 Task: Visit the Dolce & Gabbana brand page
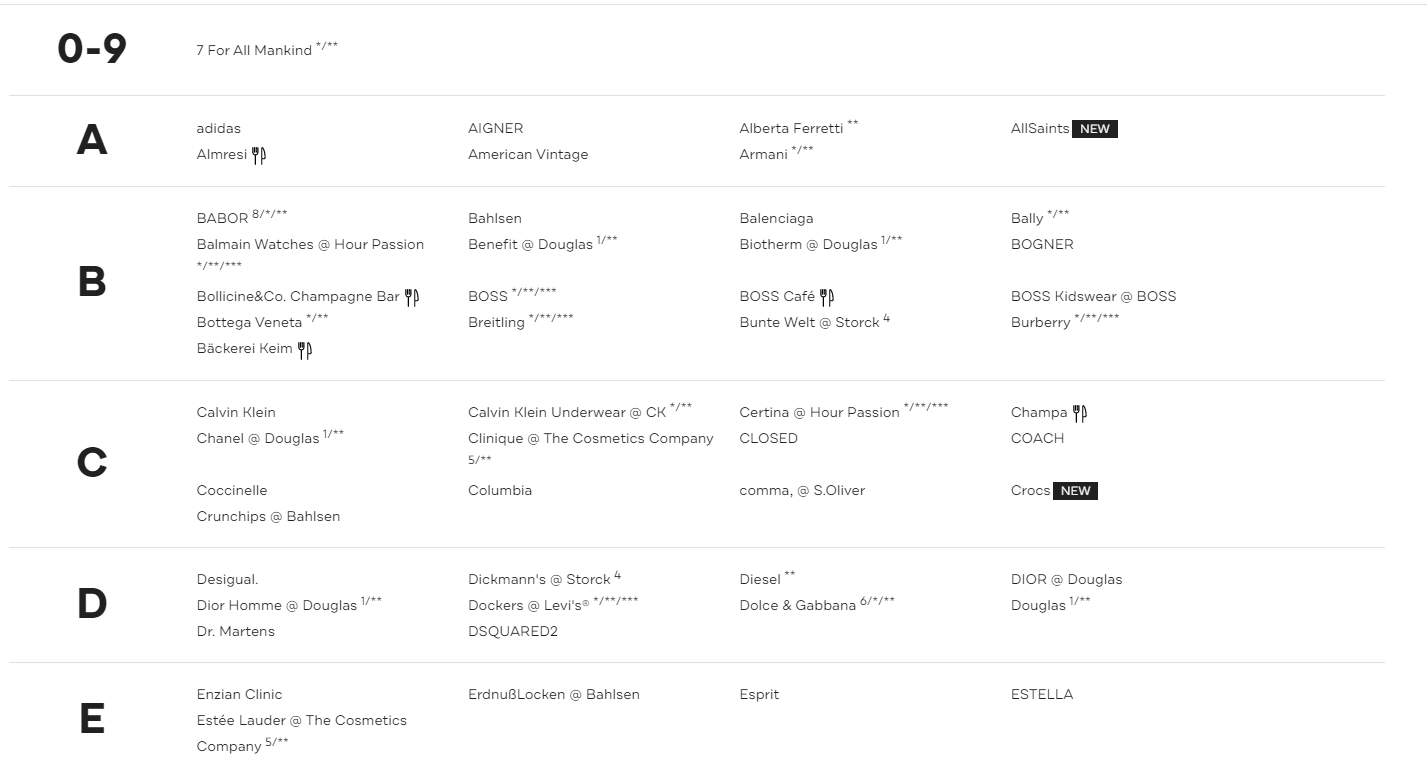coord(797,605)
